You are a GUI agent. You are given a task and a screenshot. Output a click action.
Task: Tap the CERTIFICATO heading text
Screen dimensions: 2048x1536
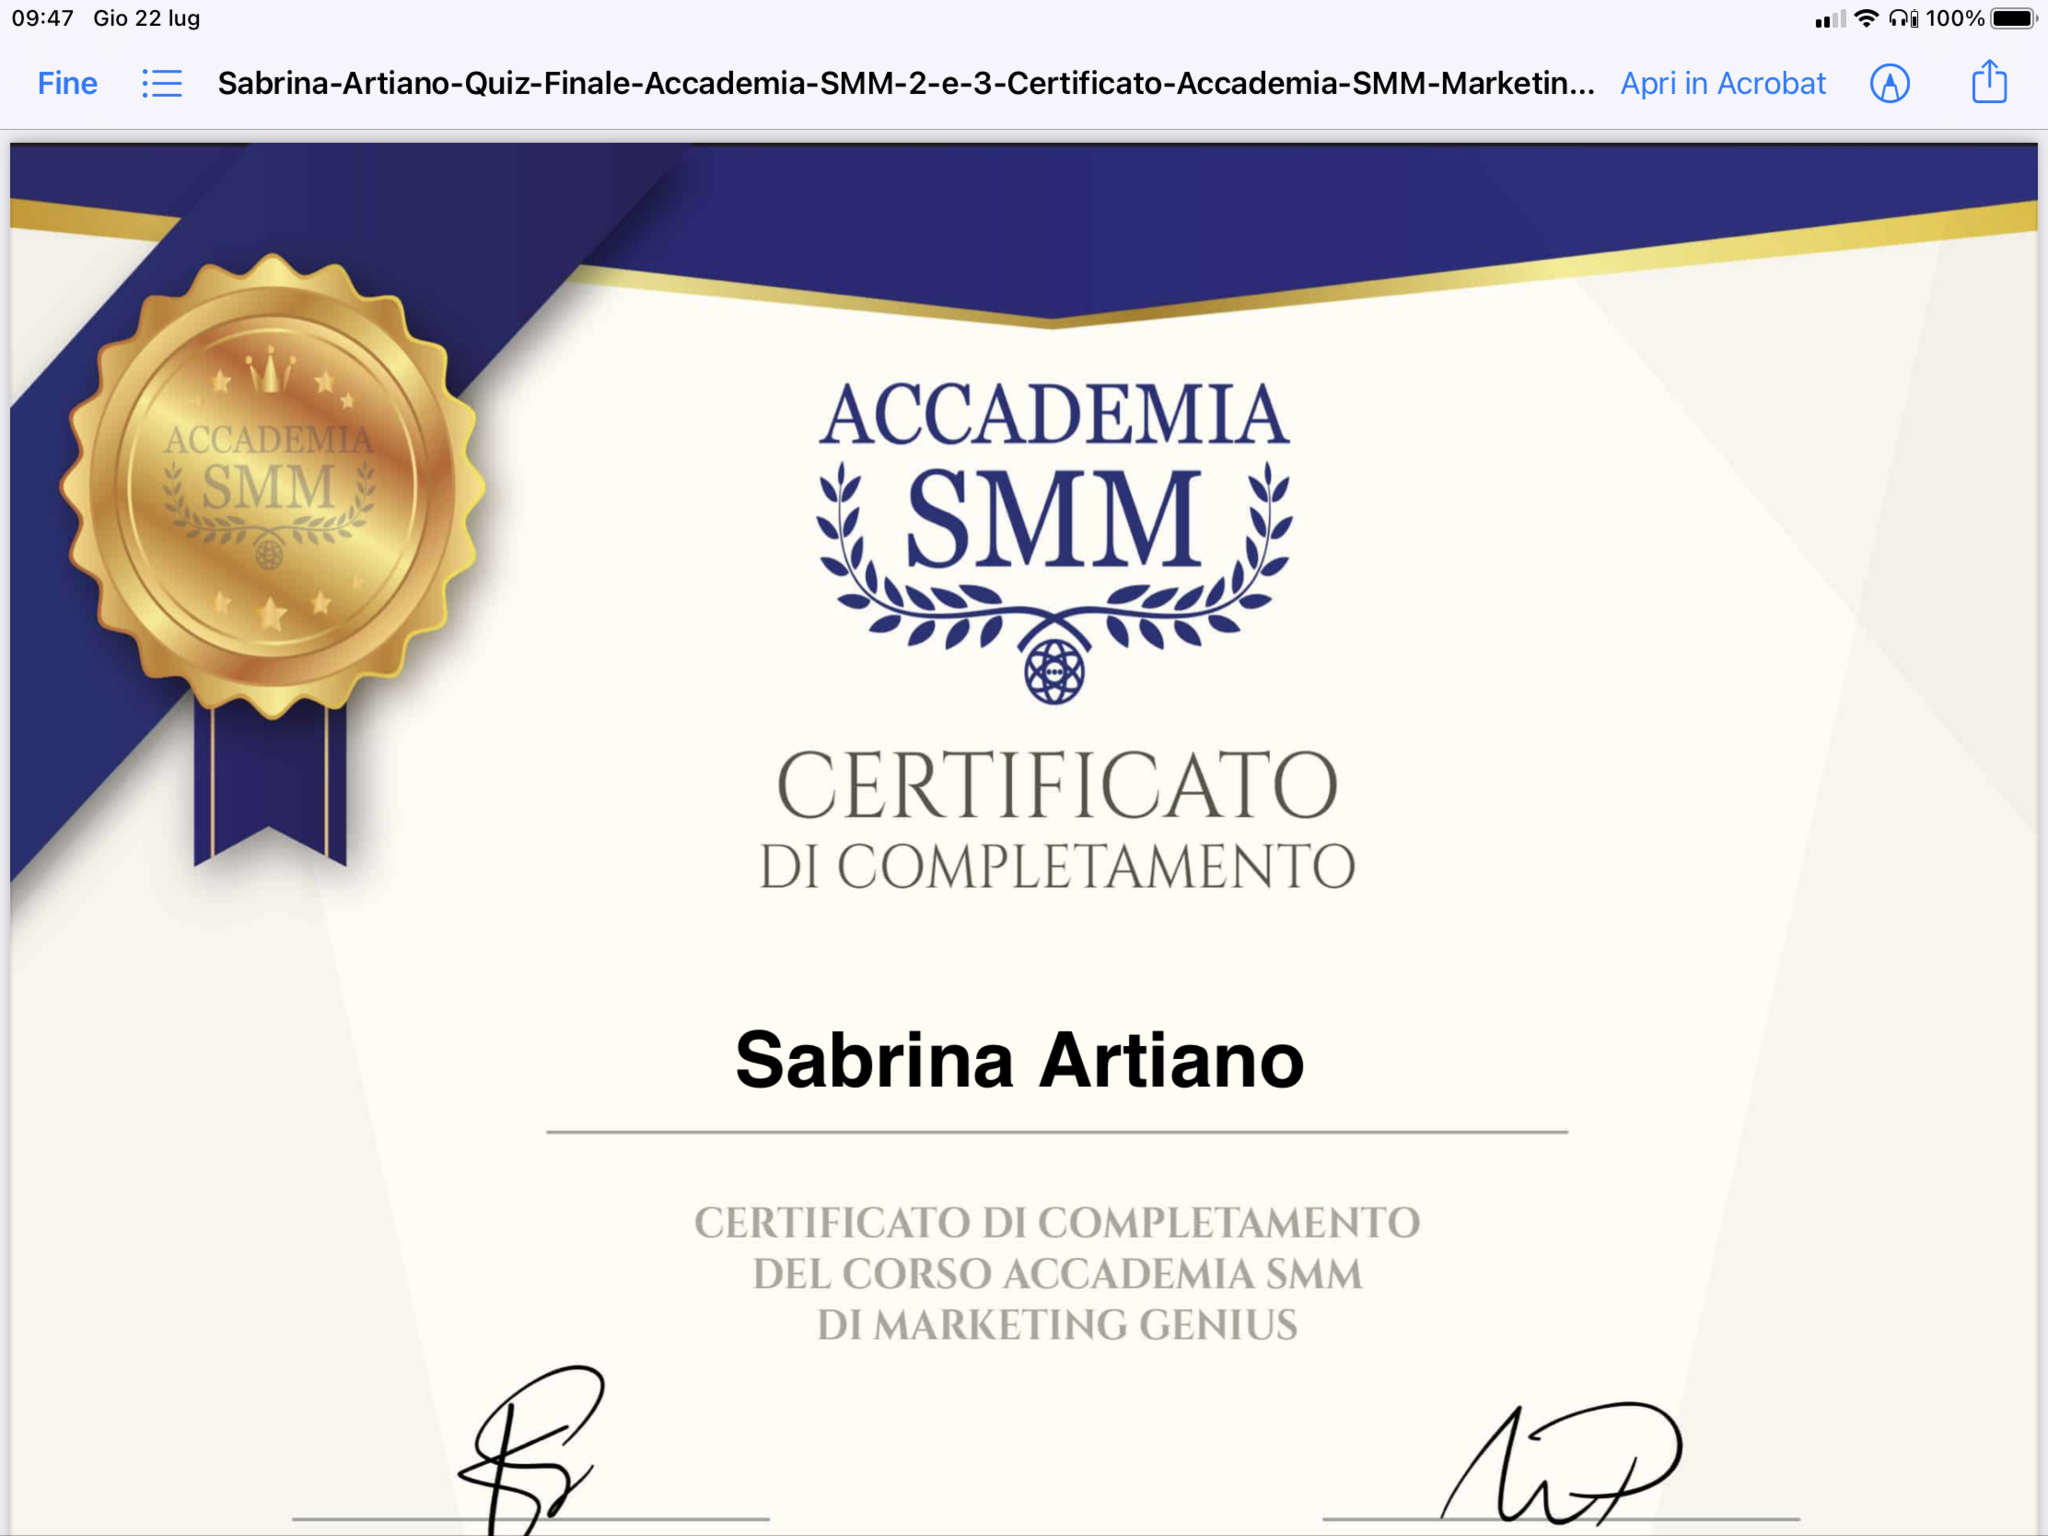[1056, 786]
